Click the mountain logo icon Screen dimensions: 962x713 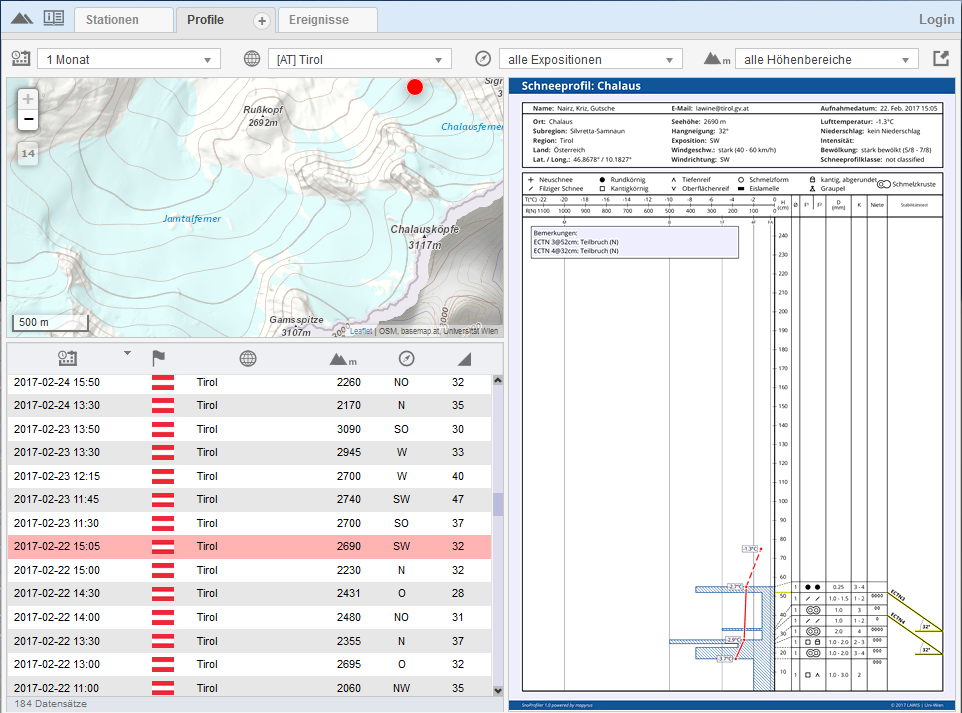click(x=22, y=18)
